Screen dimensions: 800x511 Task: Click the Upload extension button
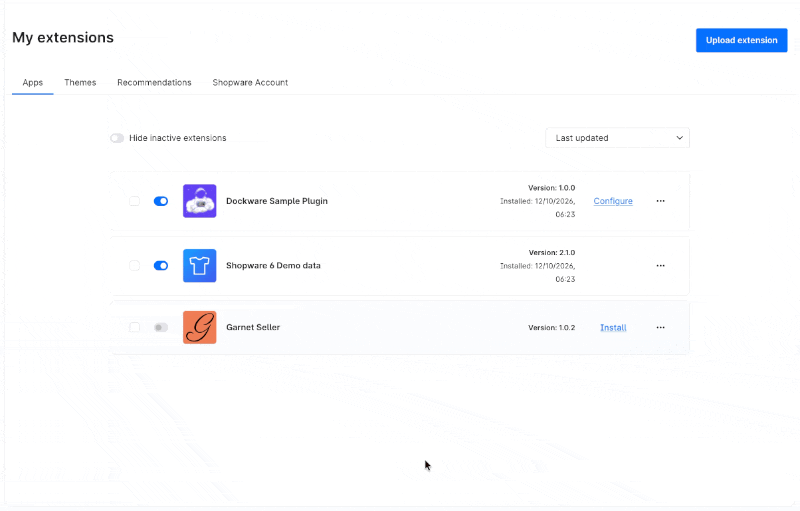[741, 40]
